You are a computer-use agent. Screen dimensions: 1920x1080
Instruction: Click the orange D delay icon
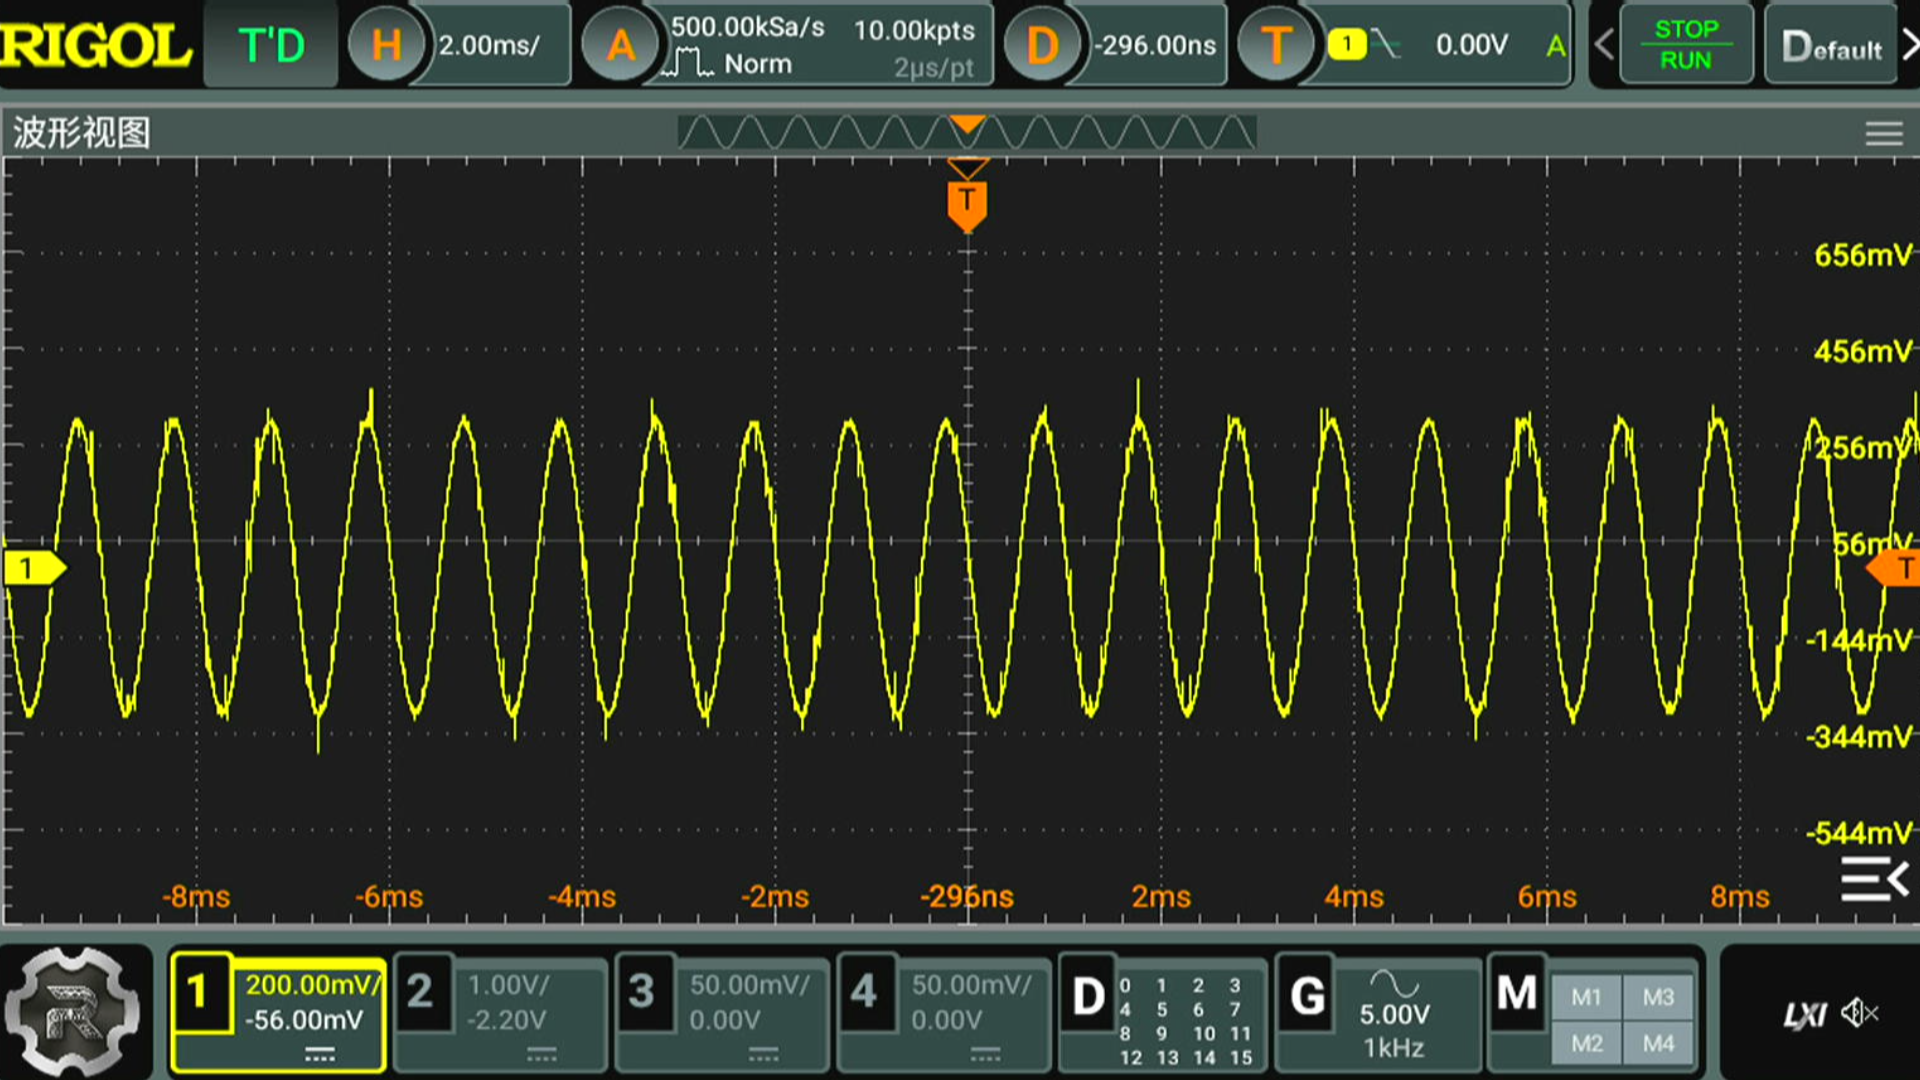tap(1041, 45)
